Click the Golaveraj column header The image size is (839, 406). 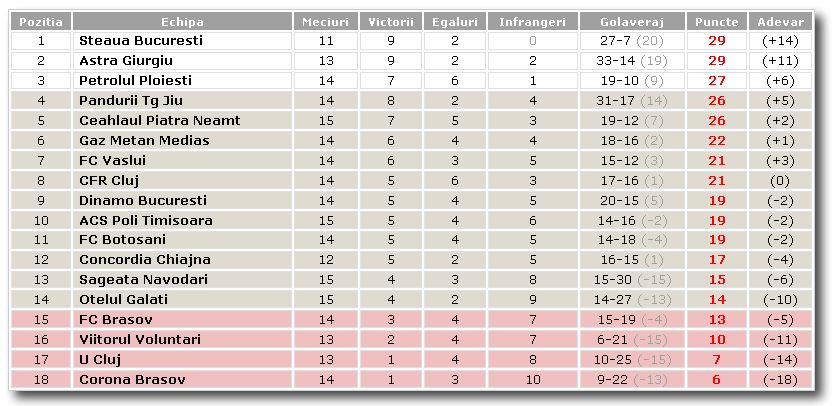[x=632, y=22]
